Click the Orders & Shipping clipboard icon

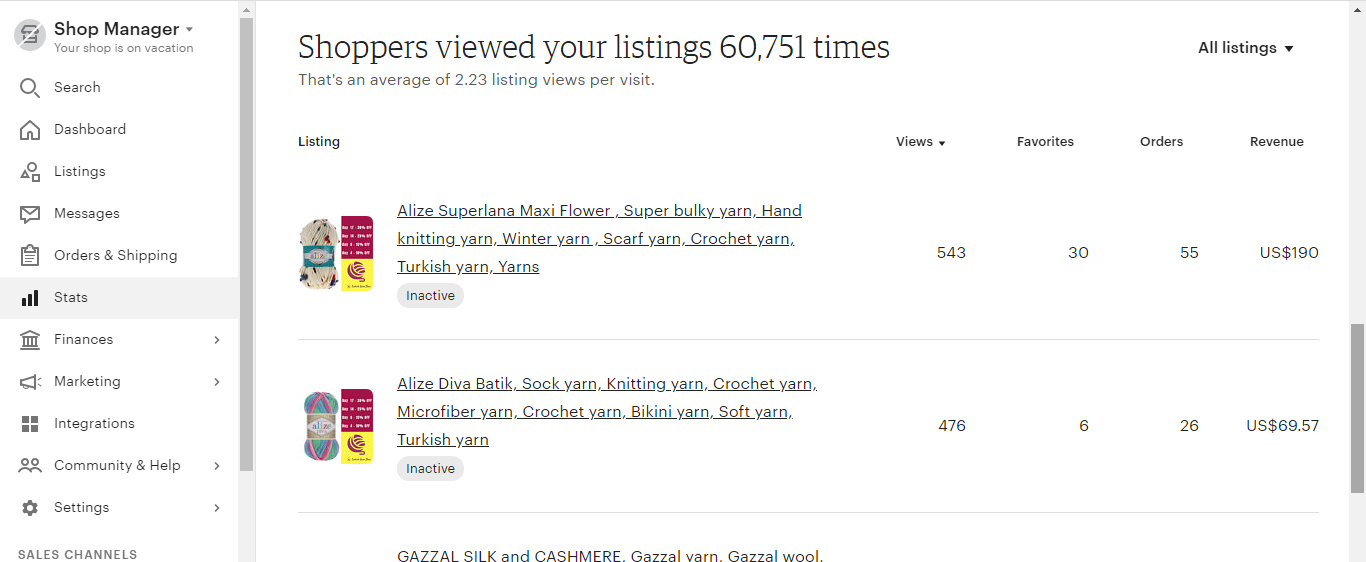point(30,256)
